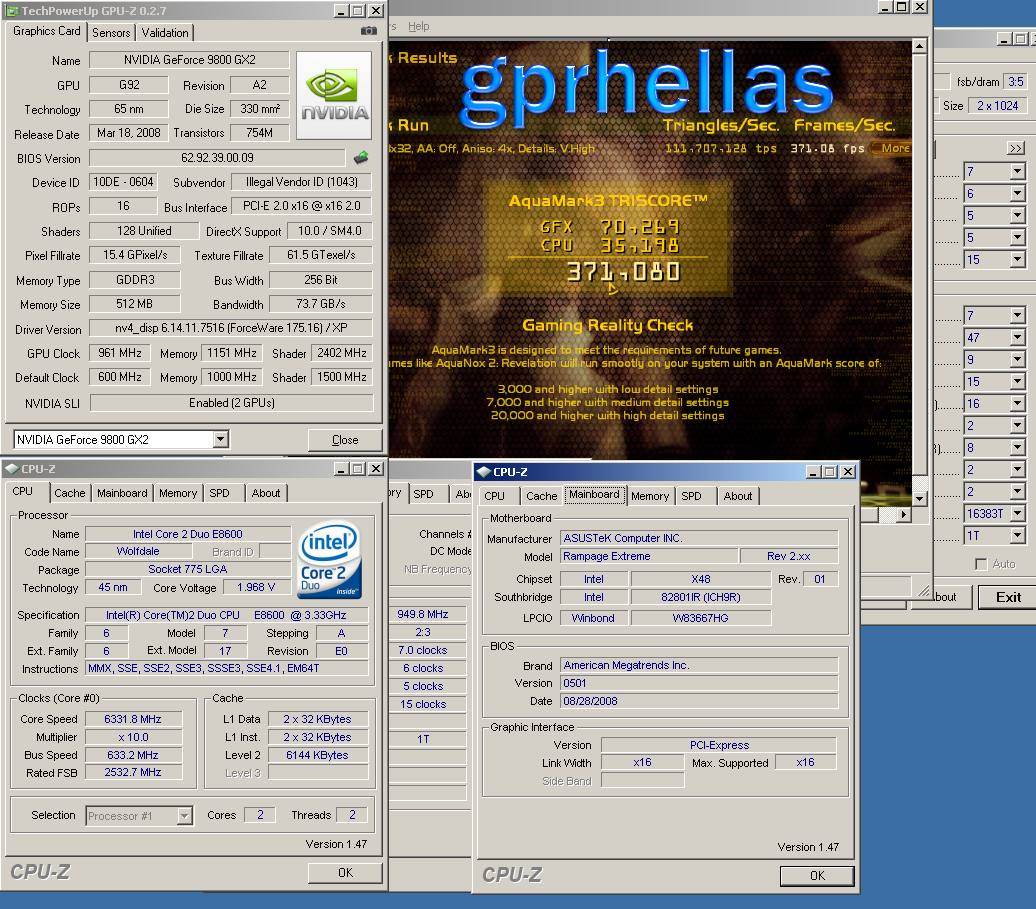The width and height of the screenshot is (1036, 909).
Task: Click the GPU Clock 961 MHz value
Action: pos(120,353)
